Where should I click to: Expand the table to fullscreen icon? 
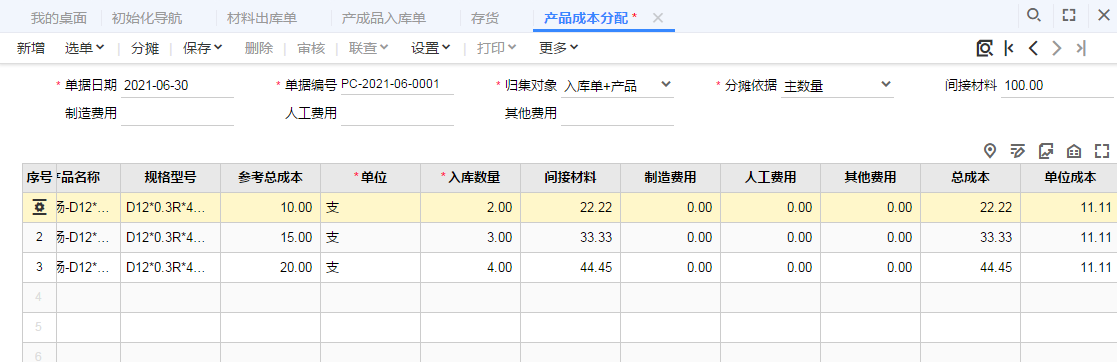point(1102,150)
